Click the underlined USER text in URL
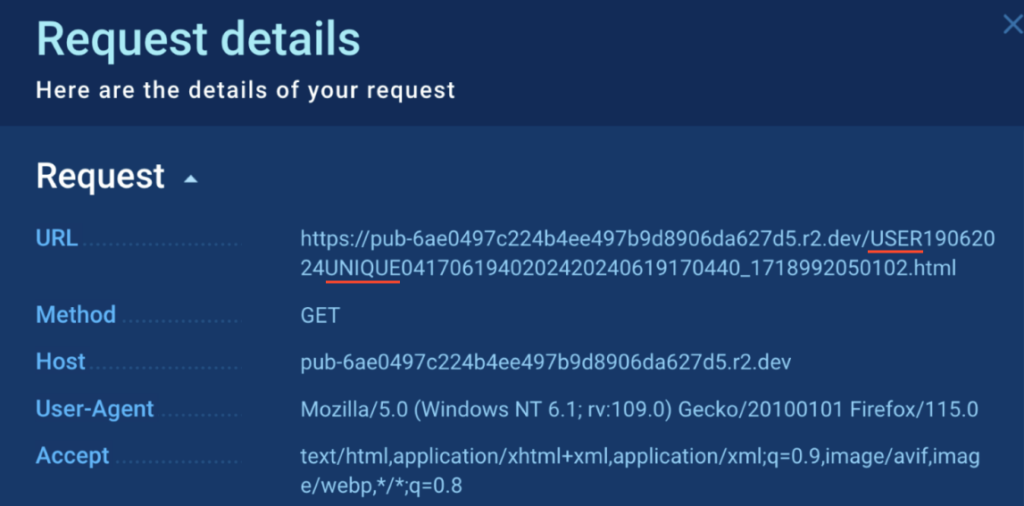 [896, 239]
